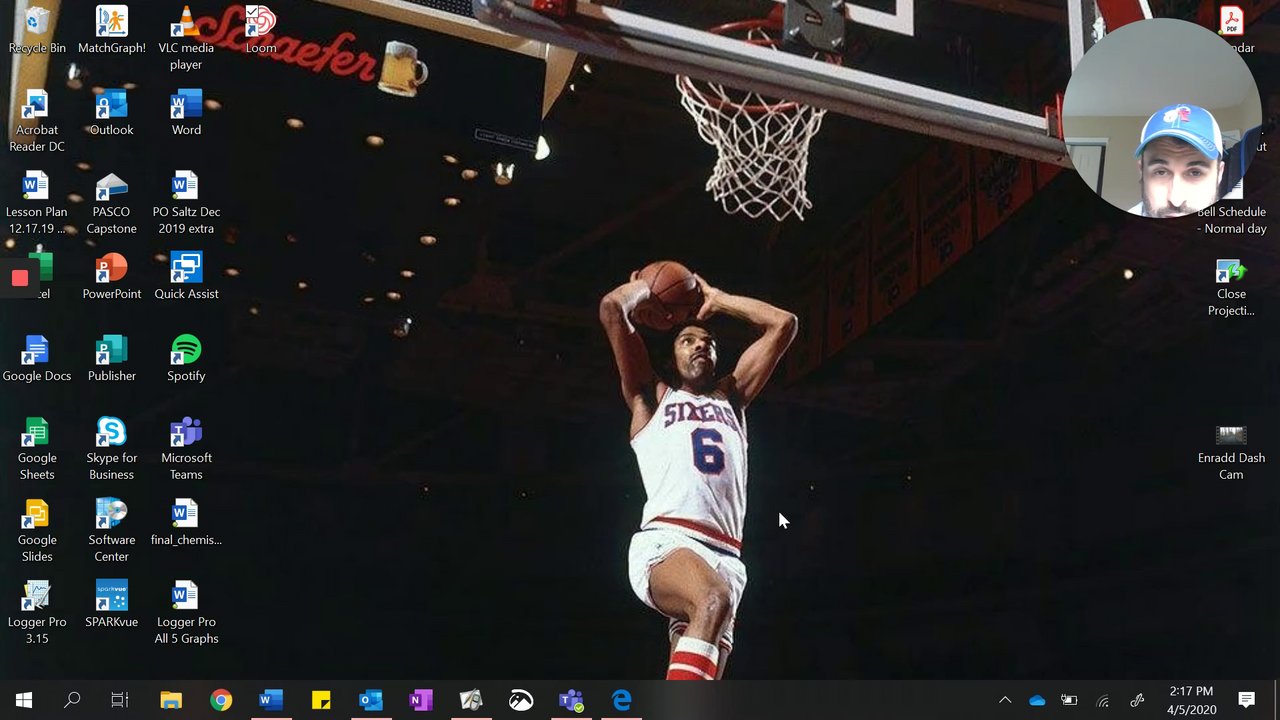Image resolution: width=1280 pixels, height=720 pixels.
Task: Open taskbar Search with the magnifier icon
Action: (x=72, y=700)
